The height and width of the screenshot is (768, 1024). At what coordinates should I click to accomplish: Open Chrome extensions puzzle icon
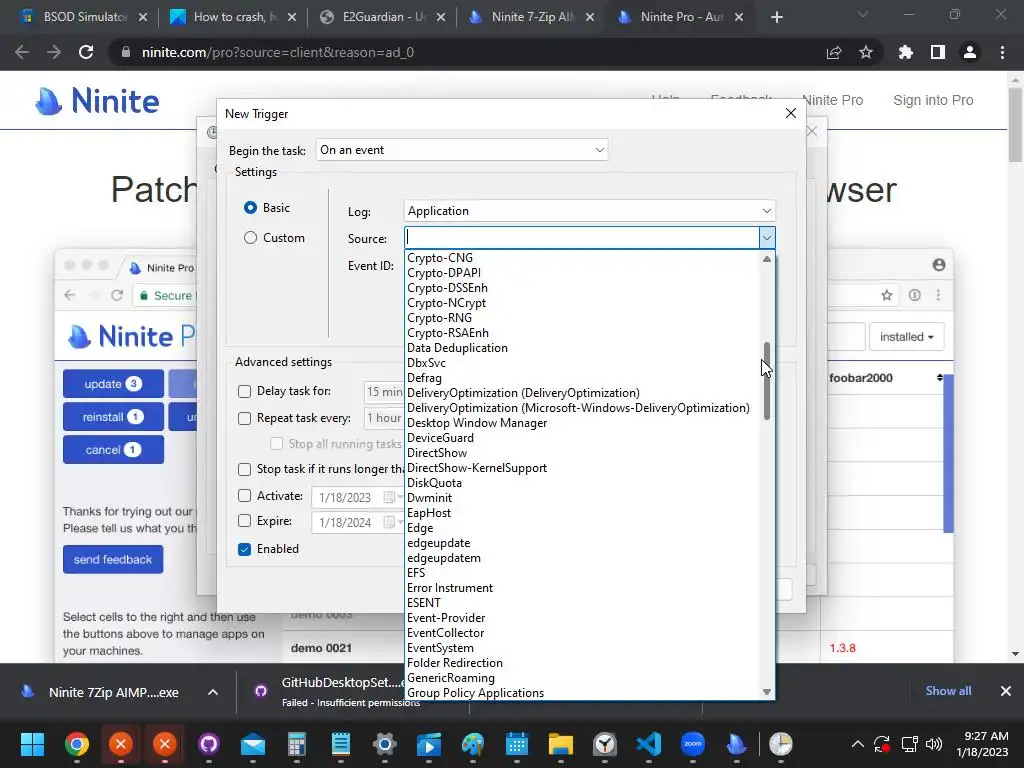pyautogui.click(x=905, y=52)
